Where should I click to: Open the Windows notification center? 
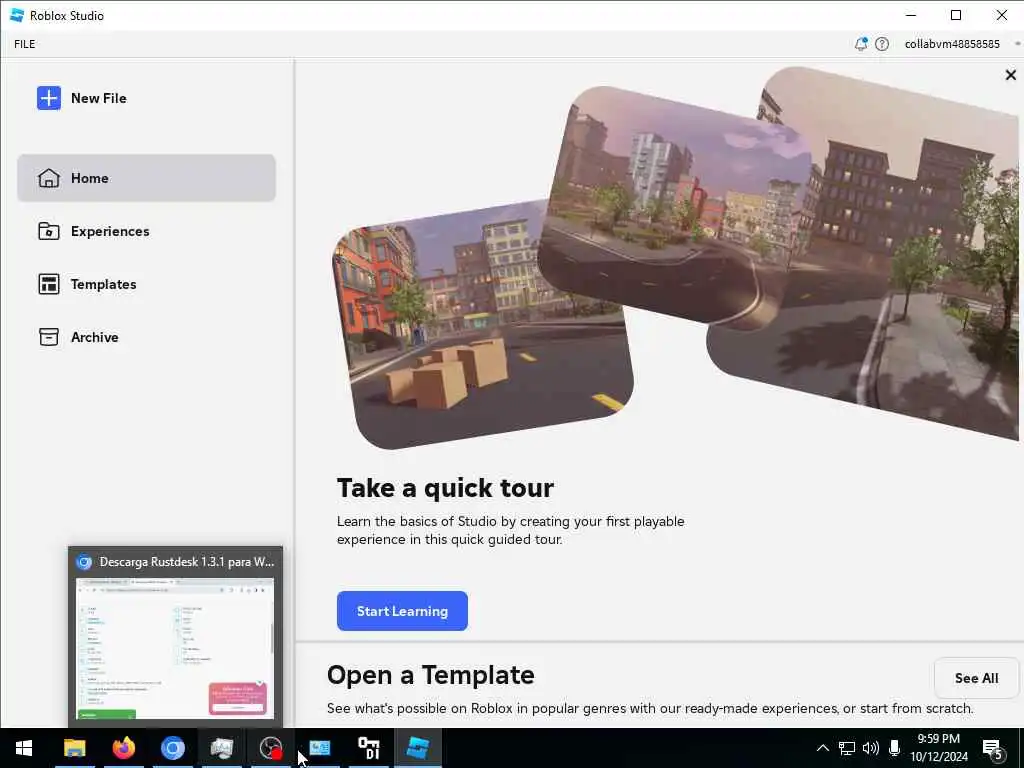click(993, 749)
